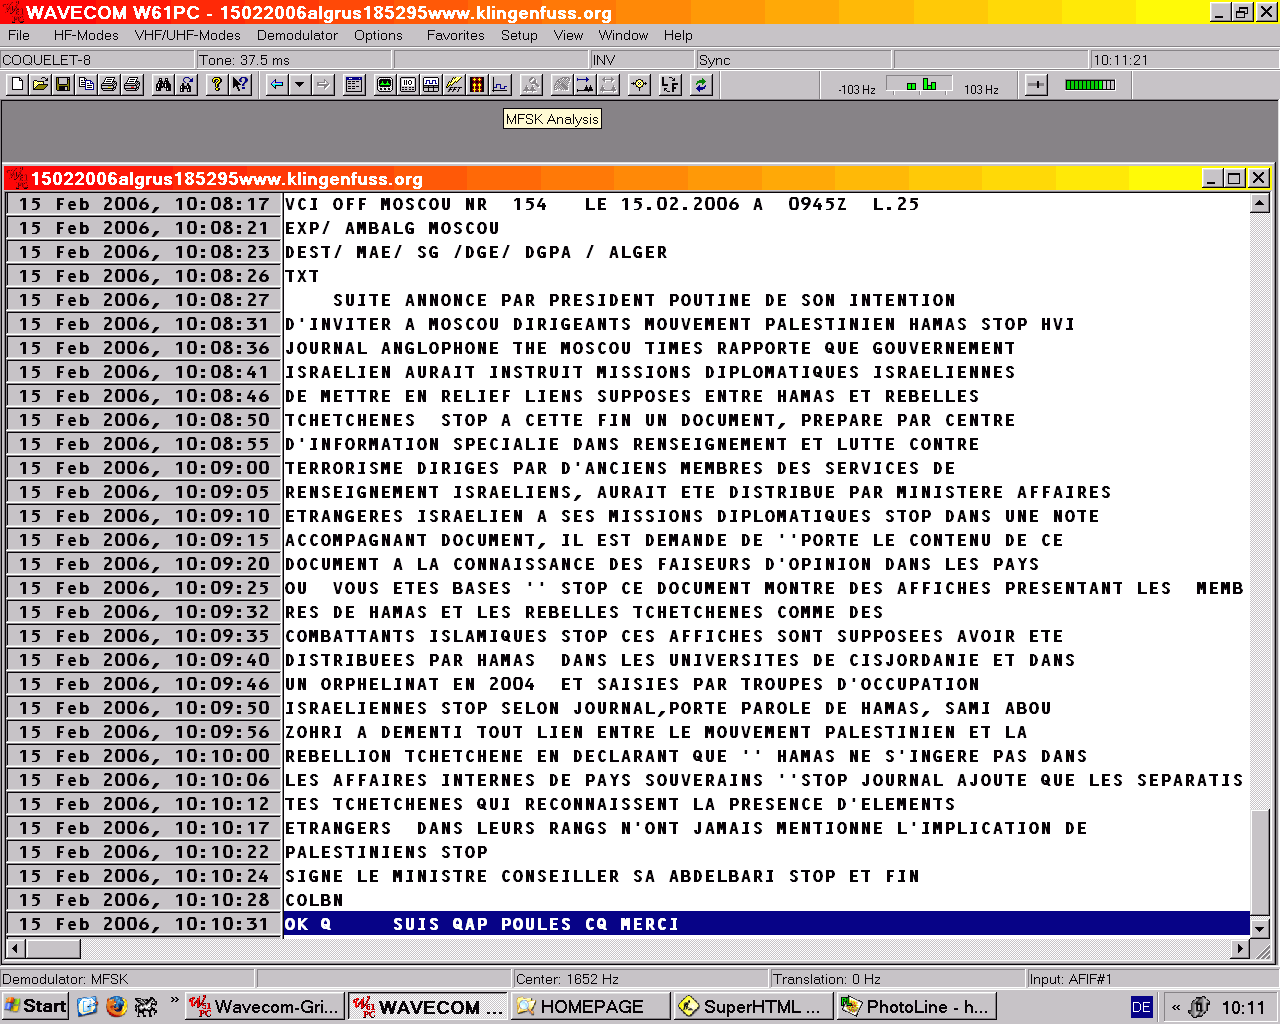The height and width of the screenshot is (1024, 1280).
Task: Toggle the crosshair button beside 103 Hz
Action: [x=1036, y=85]
